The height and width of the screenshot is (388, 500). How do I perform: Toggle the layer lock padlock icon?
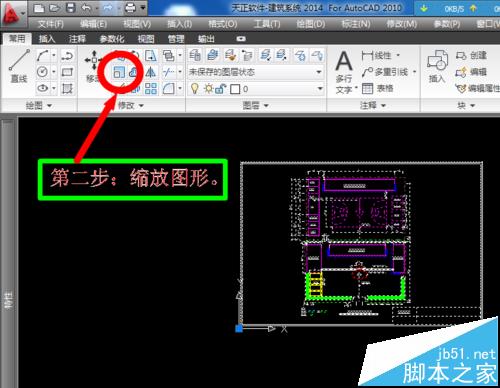(x=221, y=89)
